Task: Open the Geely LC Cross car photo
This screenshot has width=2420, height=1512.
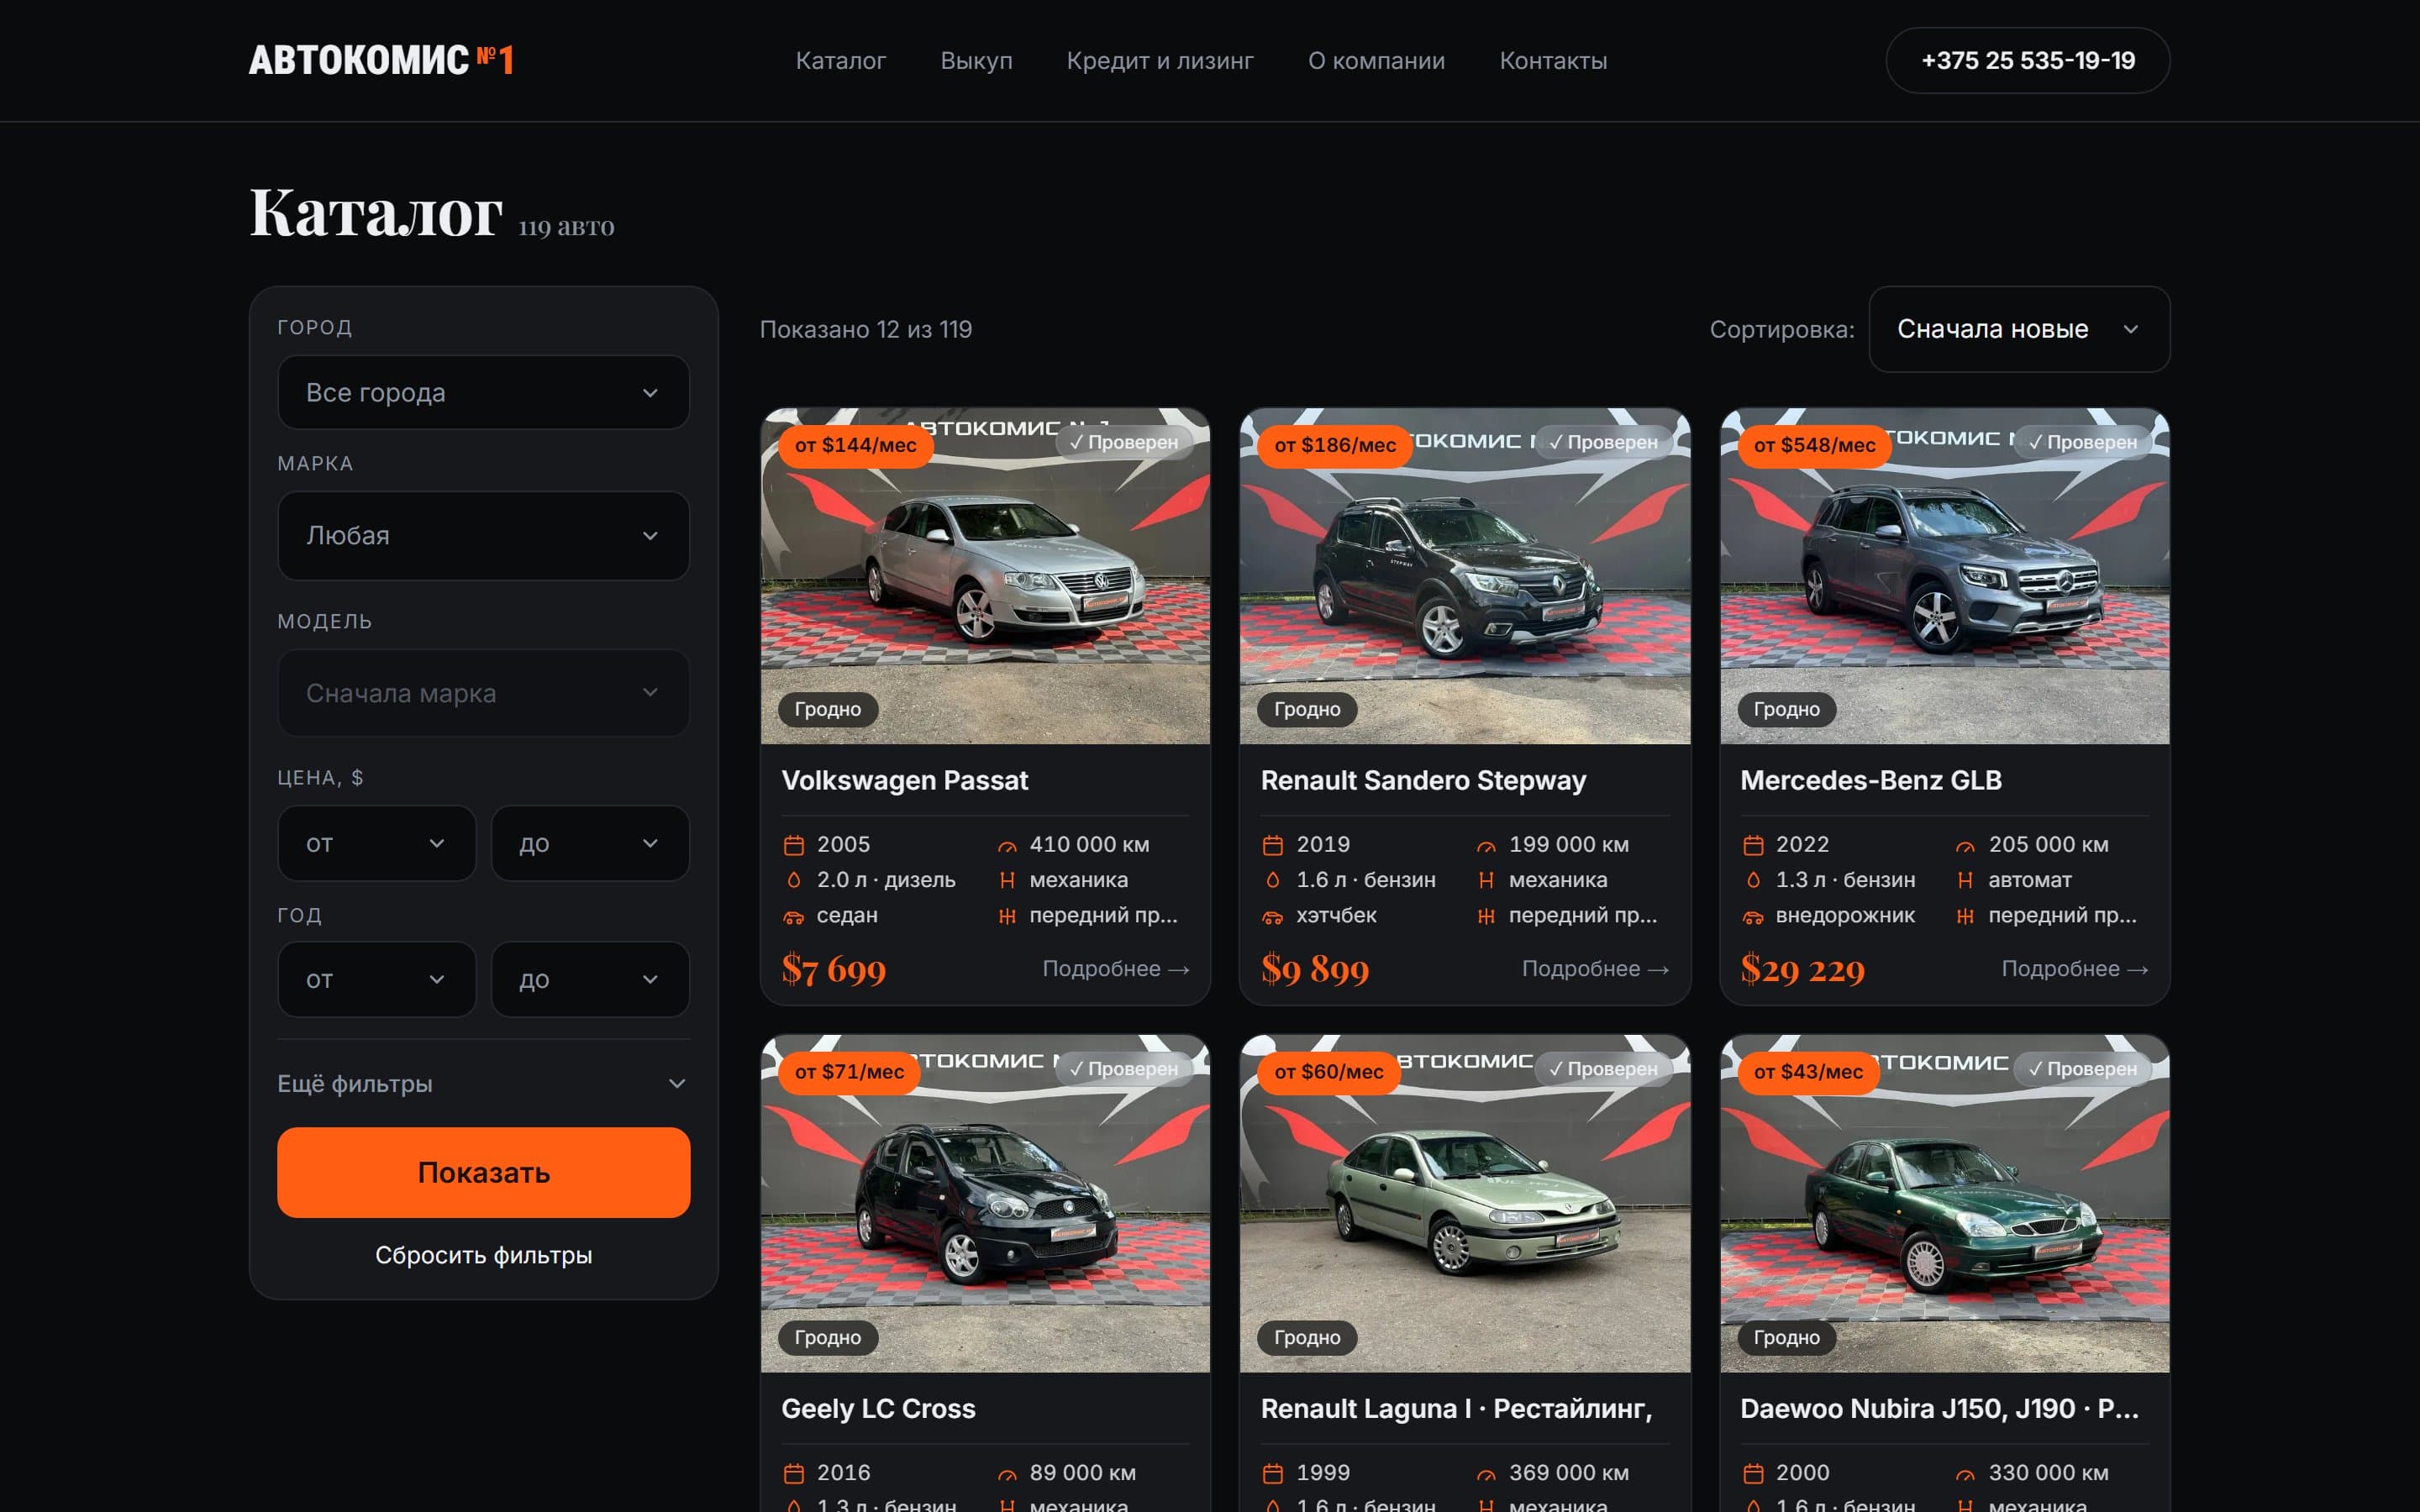Action: [x=985, y=1204]
